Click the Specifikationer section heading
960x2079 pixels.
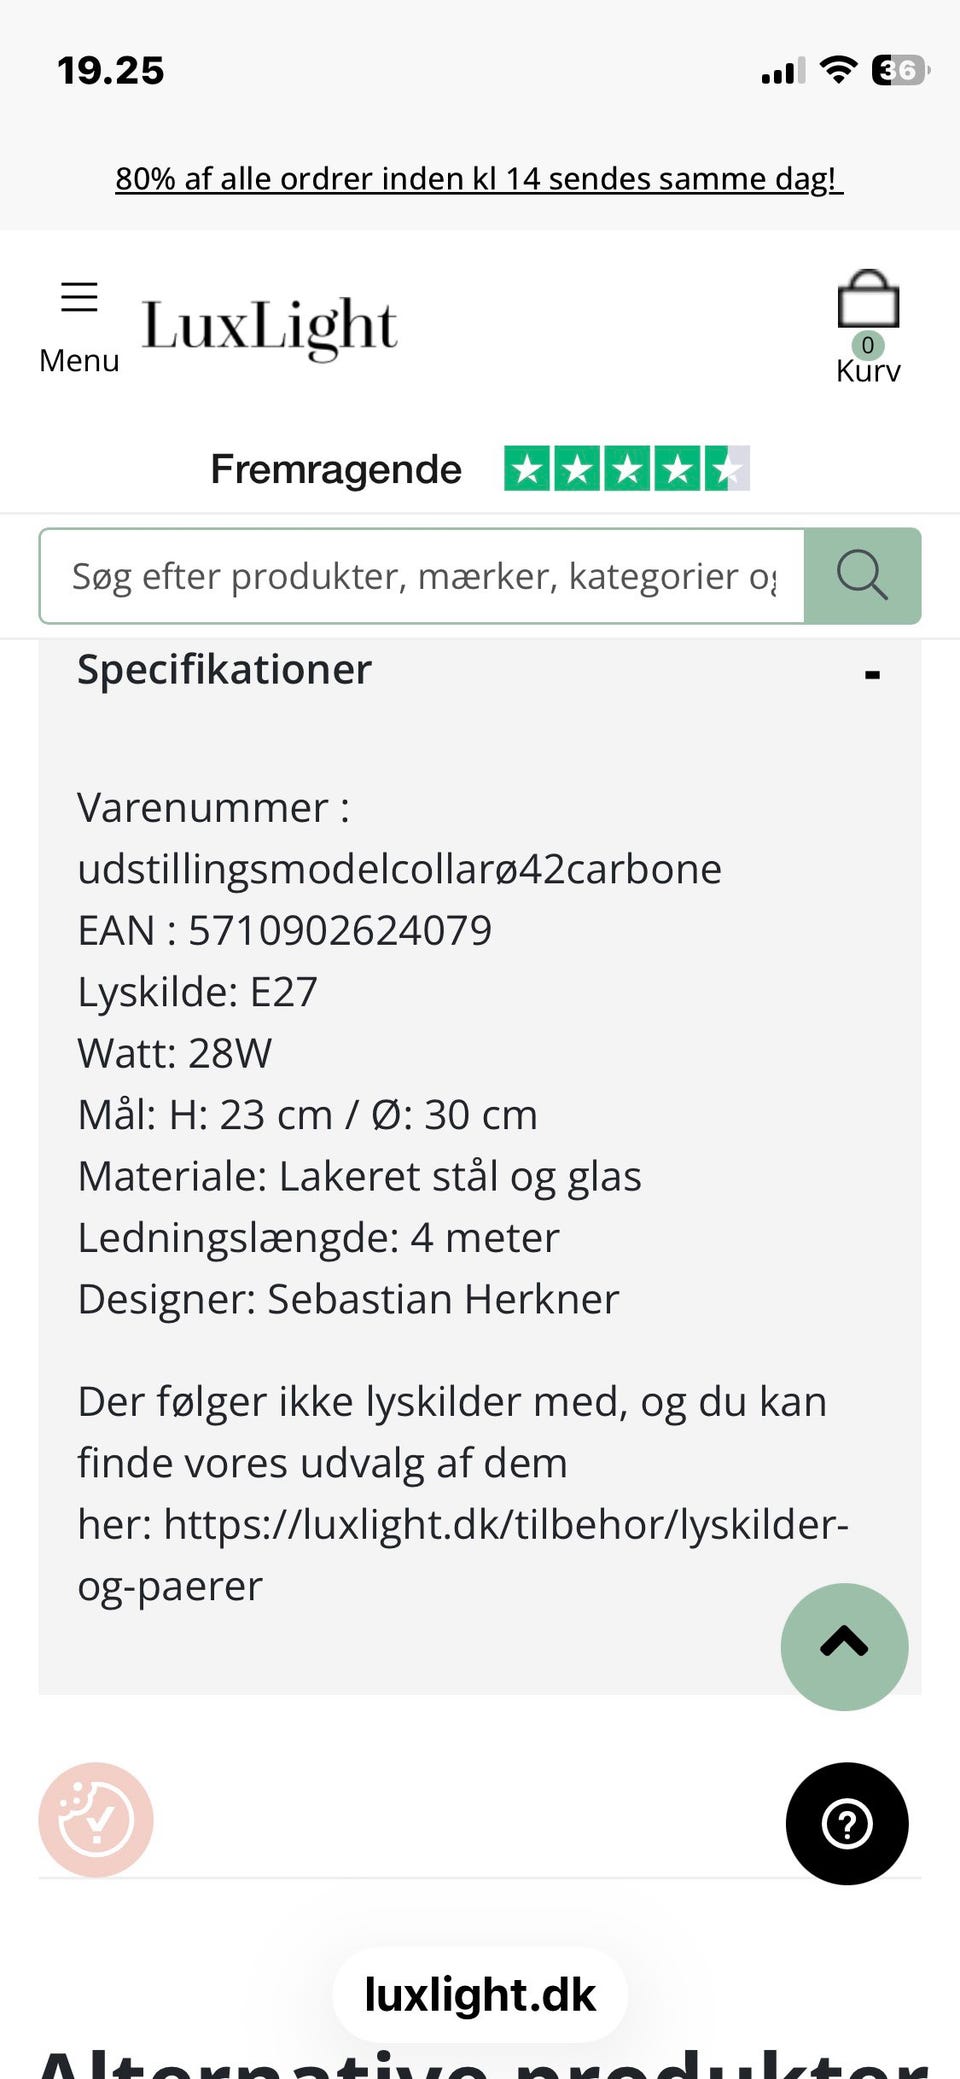224,669
